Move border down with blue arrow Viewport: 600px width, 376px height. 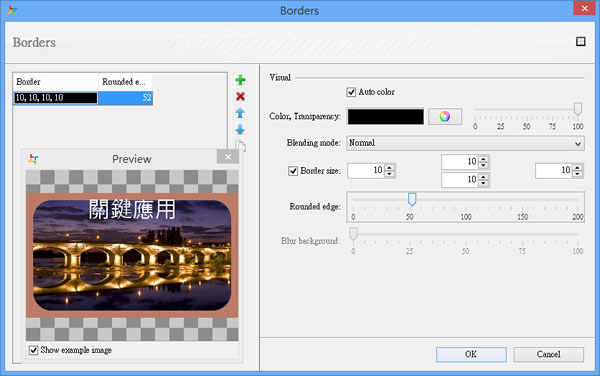240,130
